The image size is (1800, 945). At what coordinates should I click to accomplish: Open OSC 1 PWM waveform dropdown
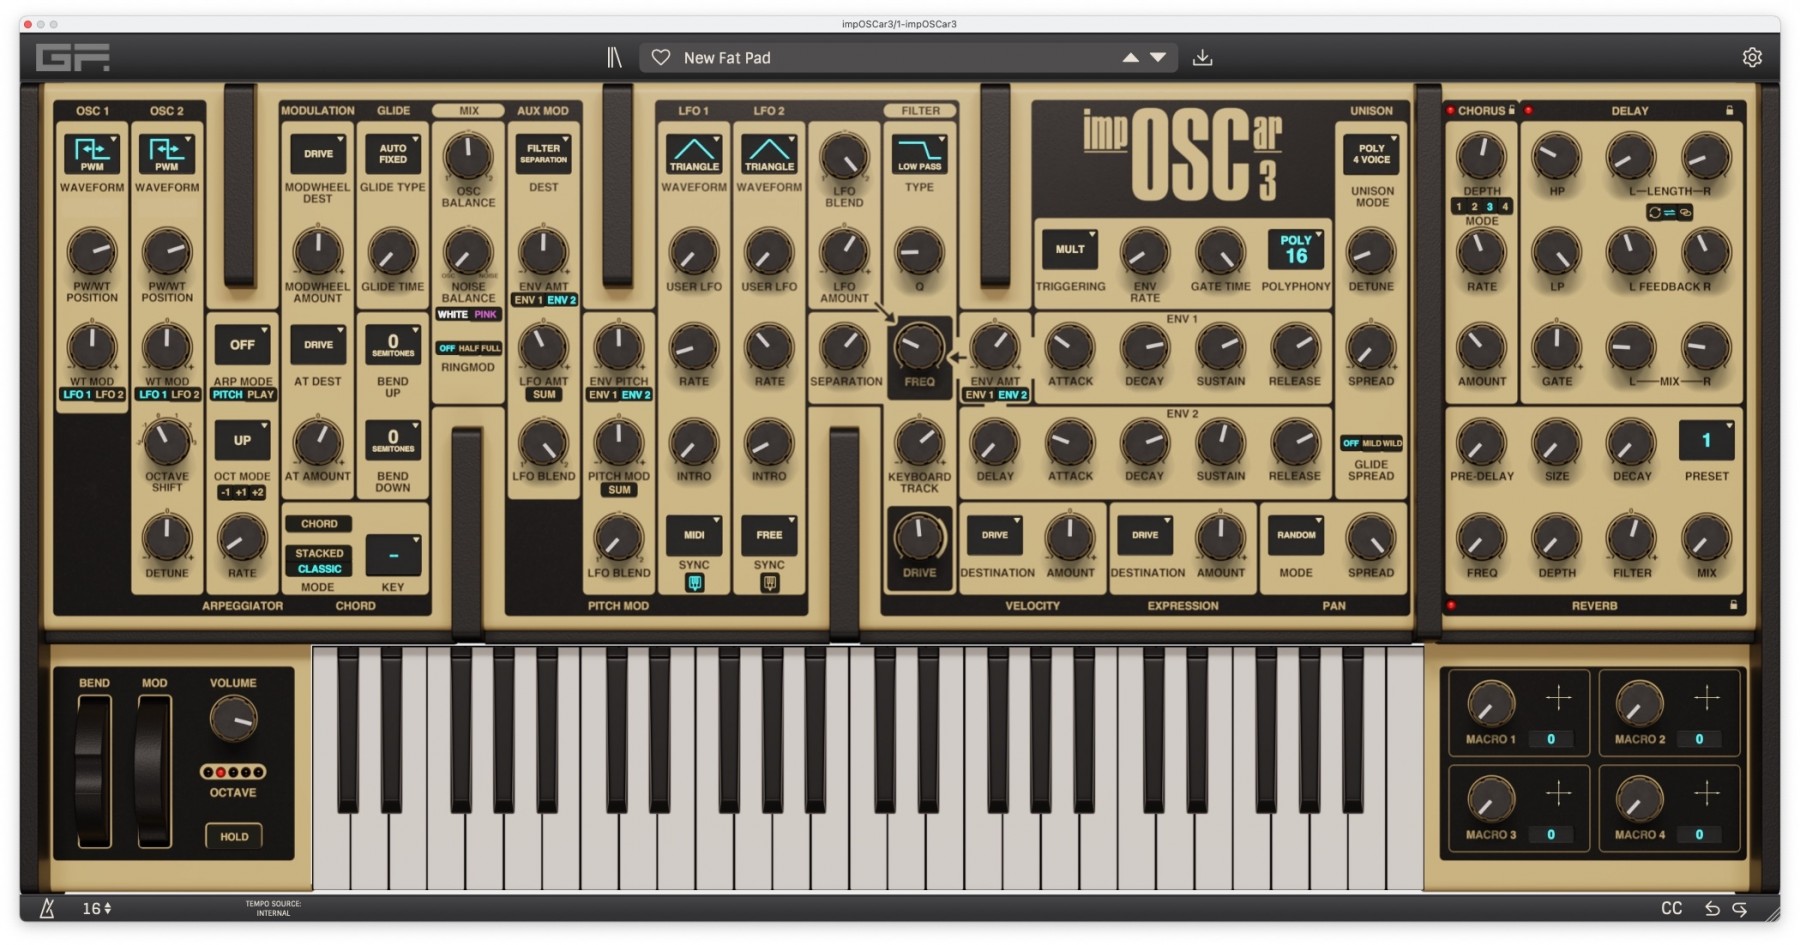pyautogui.click(x=92, y=154)
